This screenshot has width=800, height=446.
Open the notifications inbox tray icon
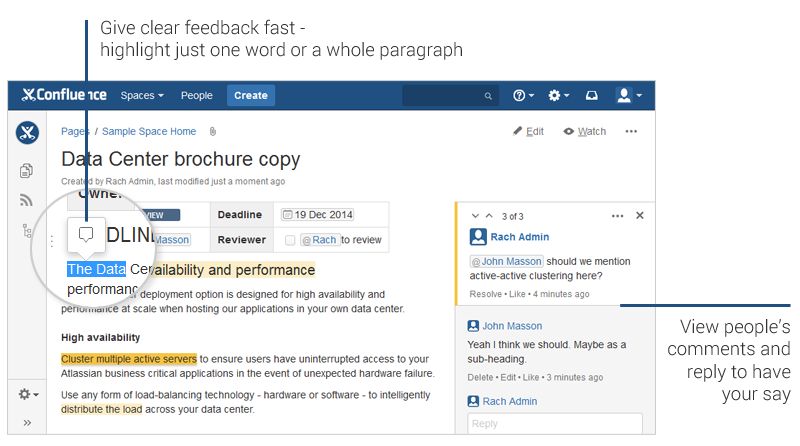pos(591,95)
